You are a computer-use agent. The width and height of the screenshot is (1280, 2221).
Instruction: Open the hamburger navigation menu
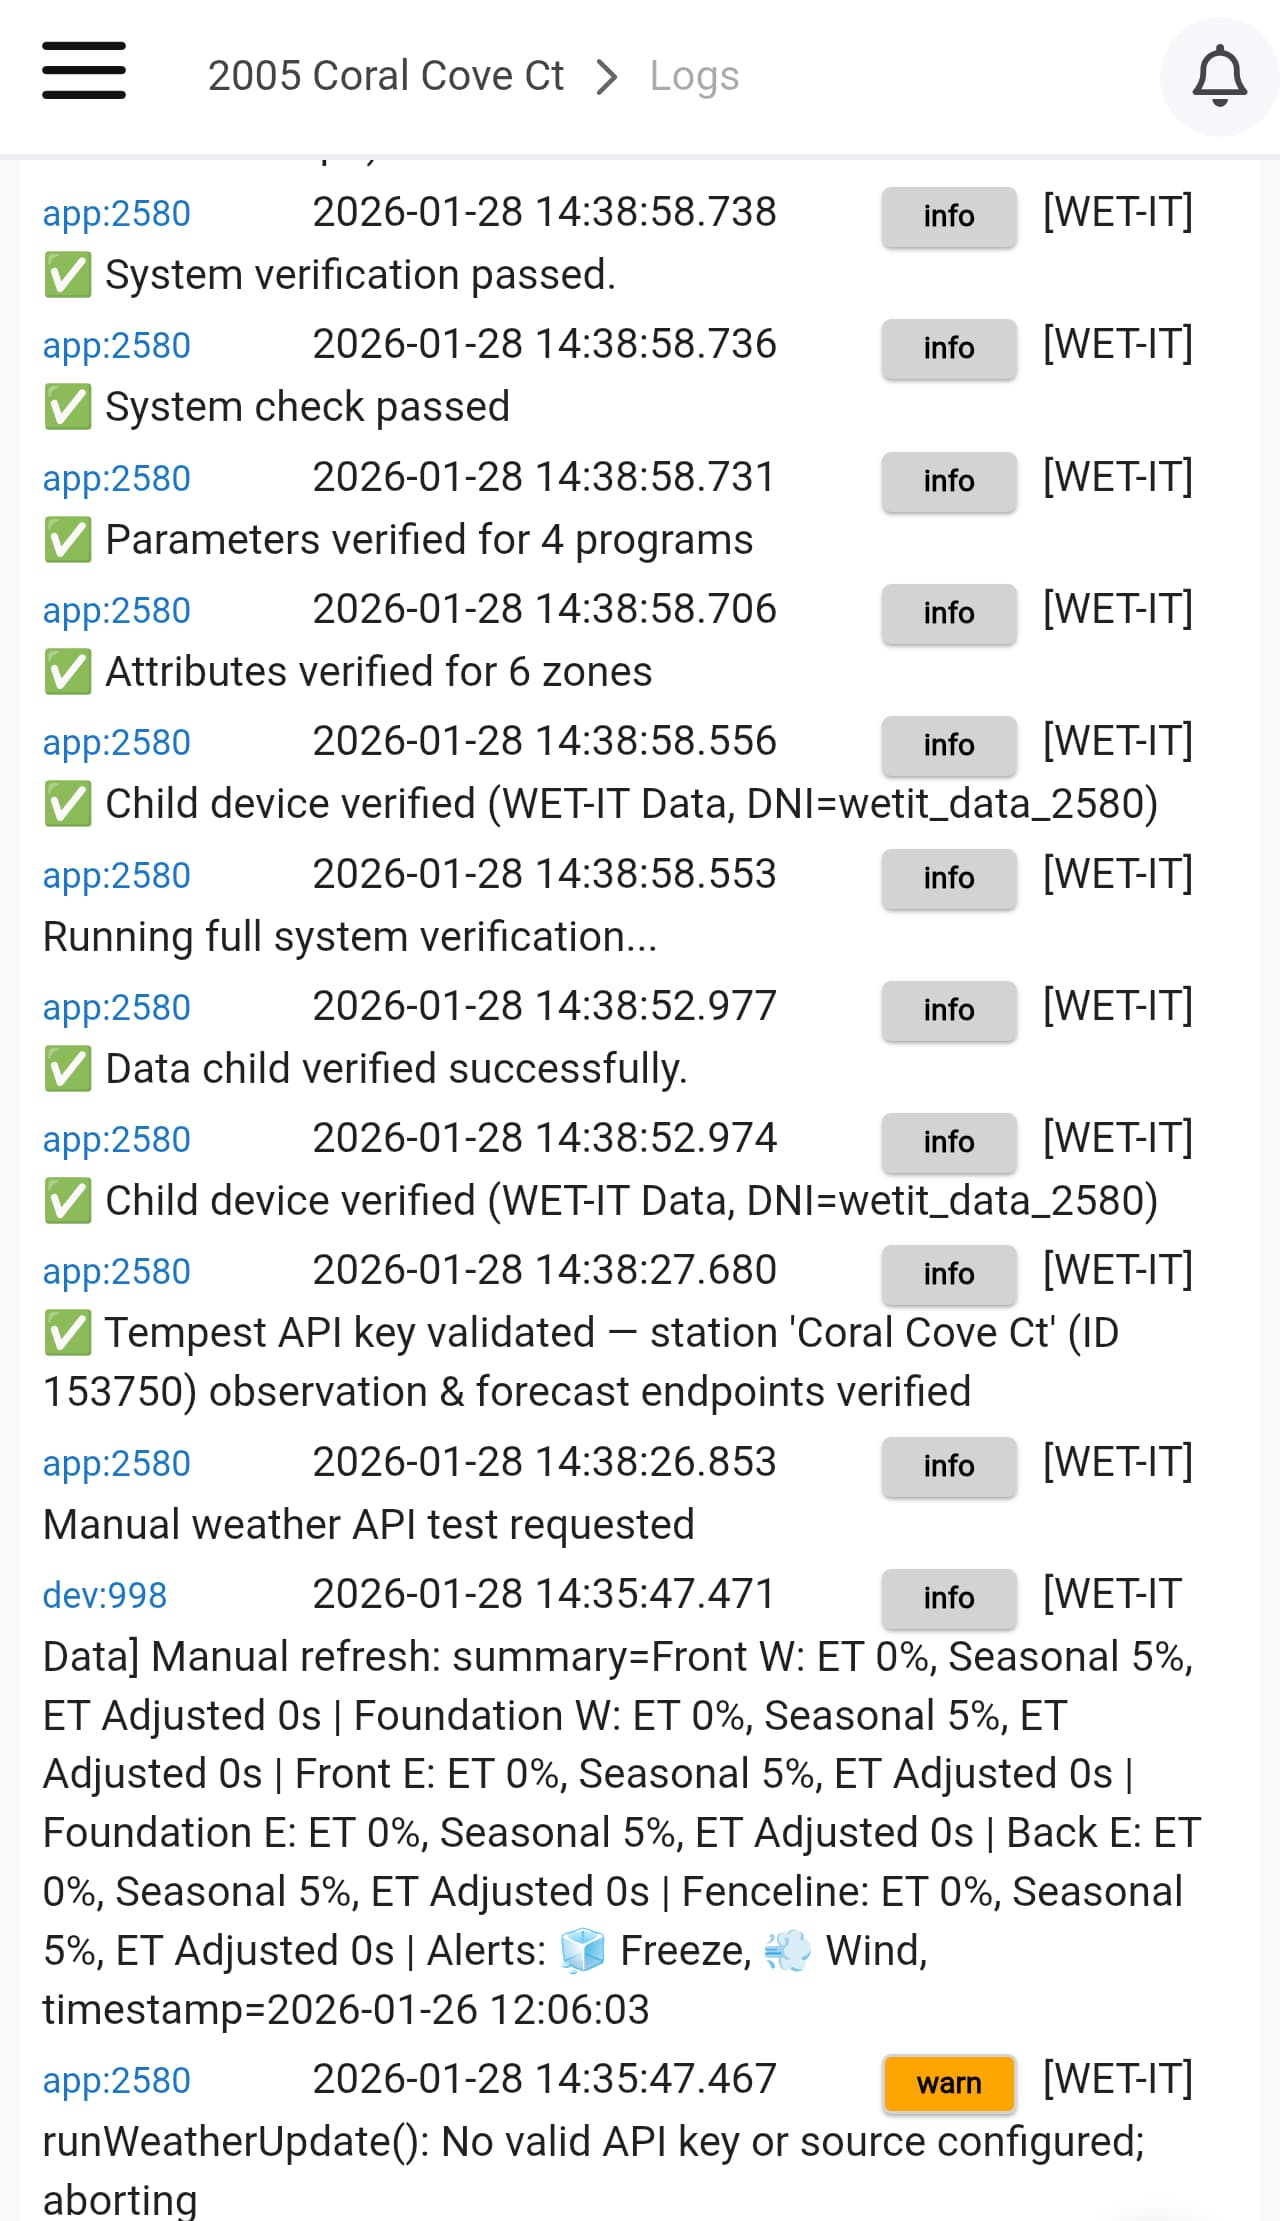click(x=84, y=71)
